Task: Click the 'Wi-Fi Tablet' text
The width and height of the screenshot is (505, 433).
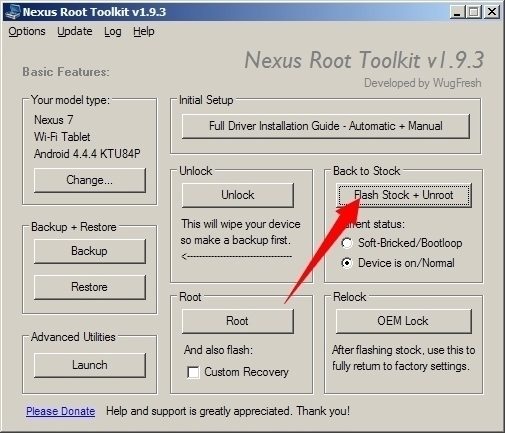Action: point(62,137)
